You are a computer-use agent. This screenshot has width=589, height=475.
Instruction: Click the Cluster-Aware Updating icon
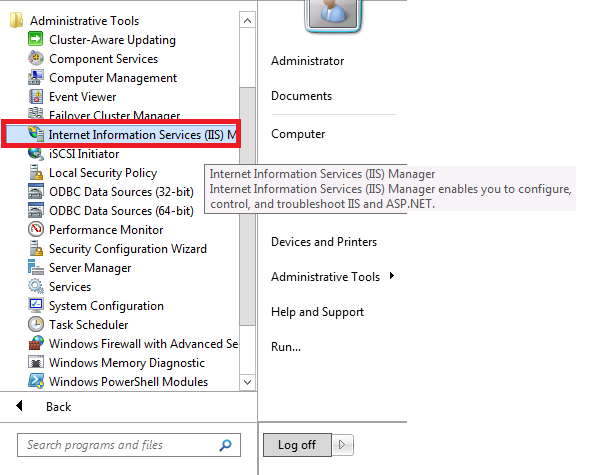coord(36,39)
